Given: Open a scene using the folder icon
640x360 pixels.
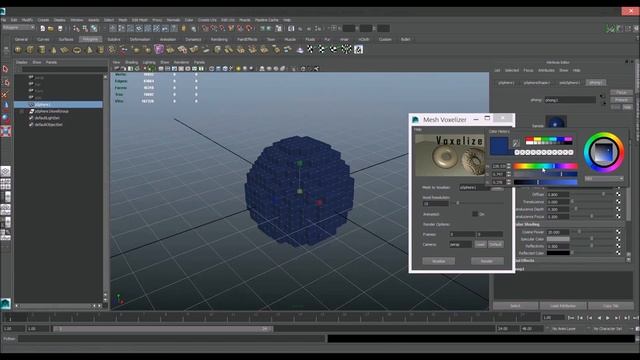Looking at the screenshot, I should pyautogui.click(x=51, y=28).
